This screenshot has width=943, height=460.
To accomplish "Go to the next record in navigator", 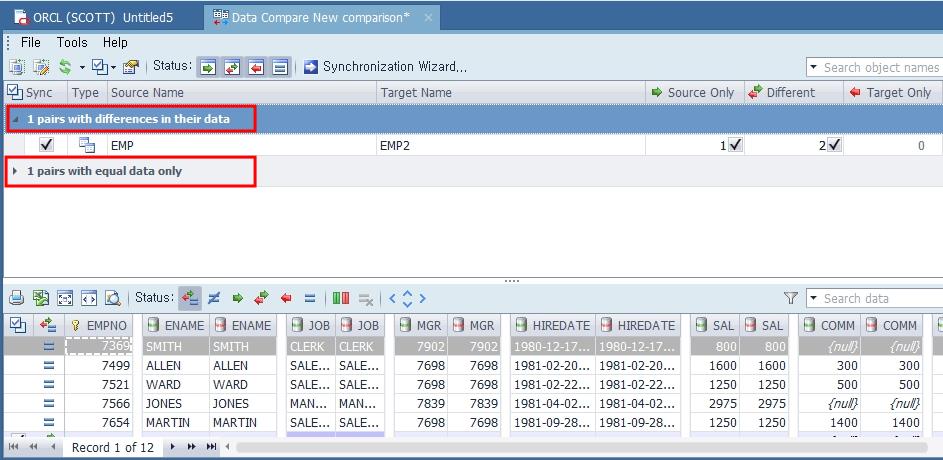I will pyautogui.click(x=173, y=447).
